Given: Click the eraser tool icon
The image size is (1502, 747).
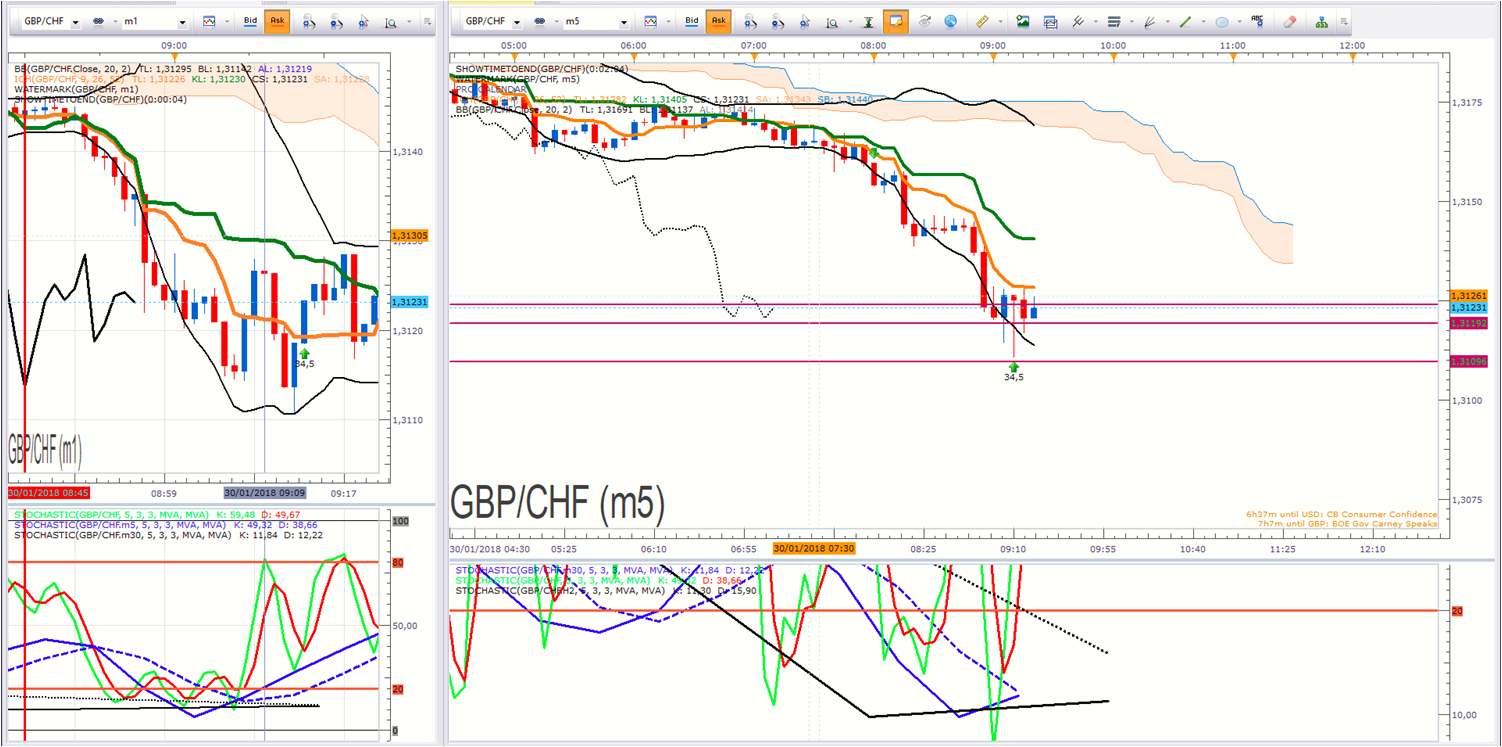Looking at the screenshot, I should (x=1290, y=22).
